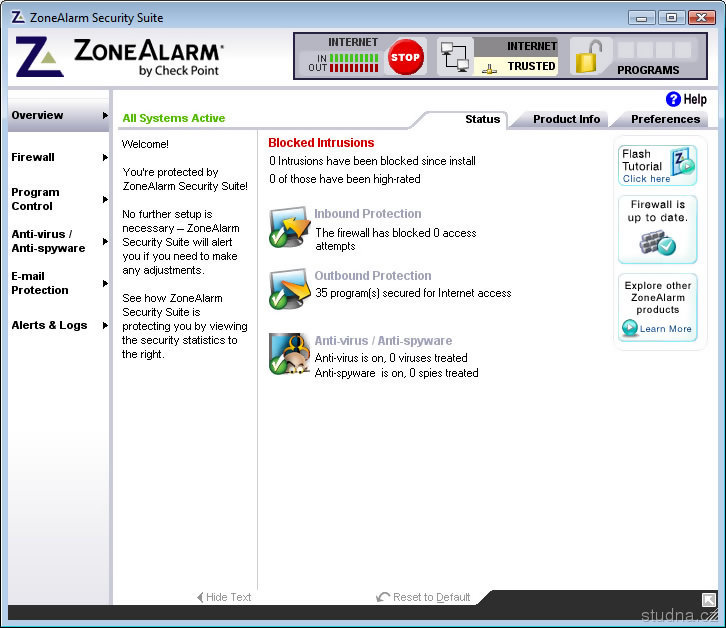
Task: Click the Outbound Protection heading link
Action: (373, 276)
